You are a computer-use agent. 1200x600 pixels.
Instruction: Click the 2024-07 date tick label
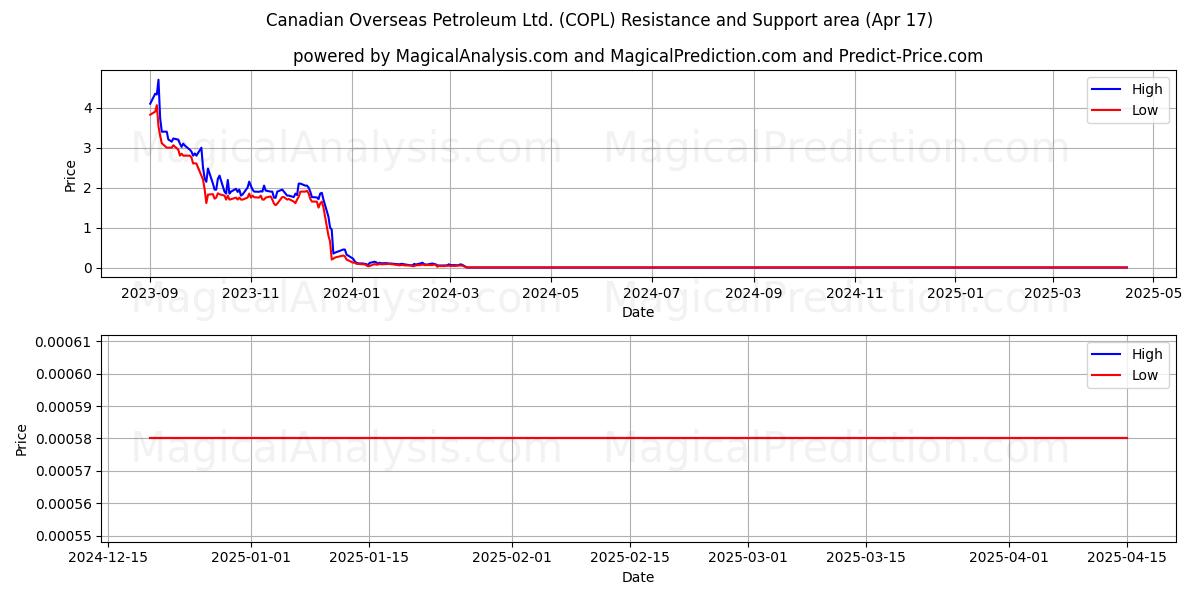(653, 292)
